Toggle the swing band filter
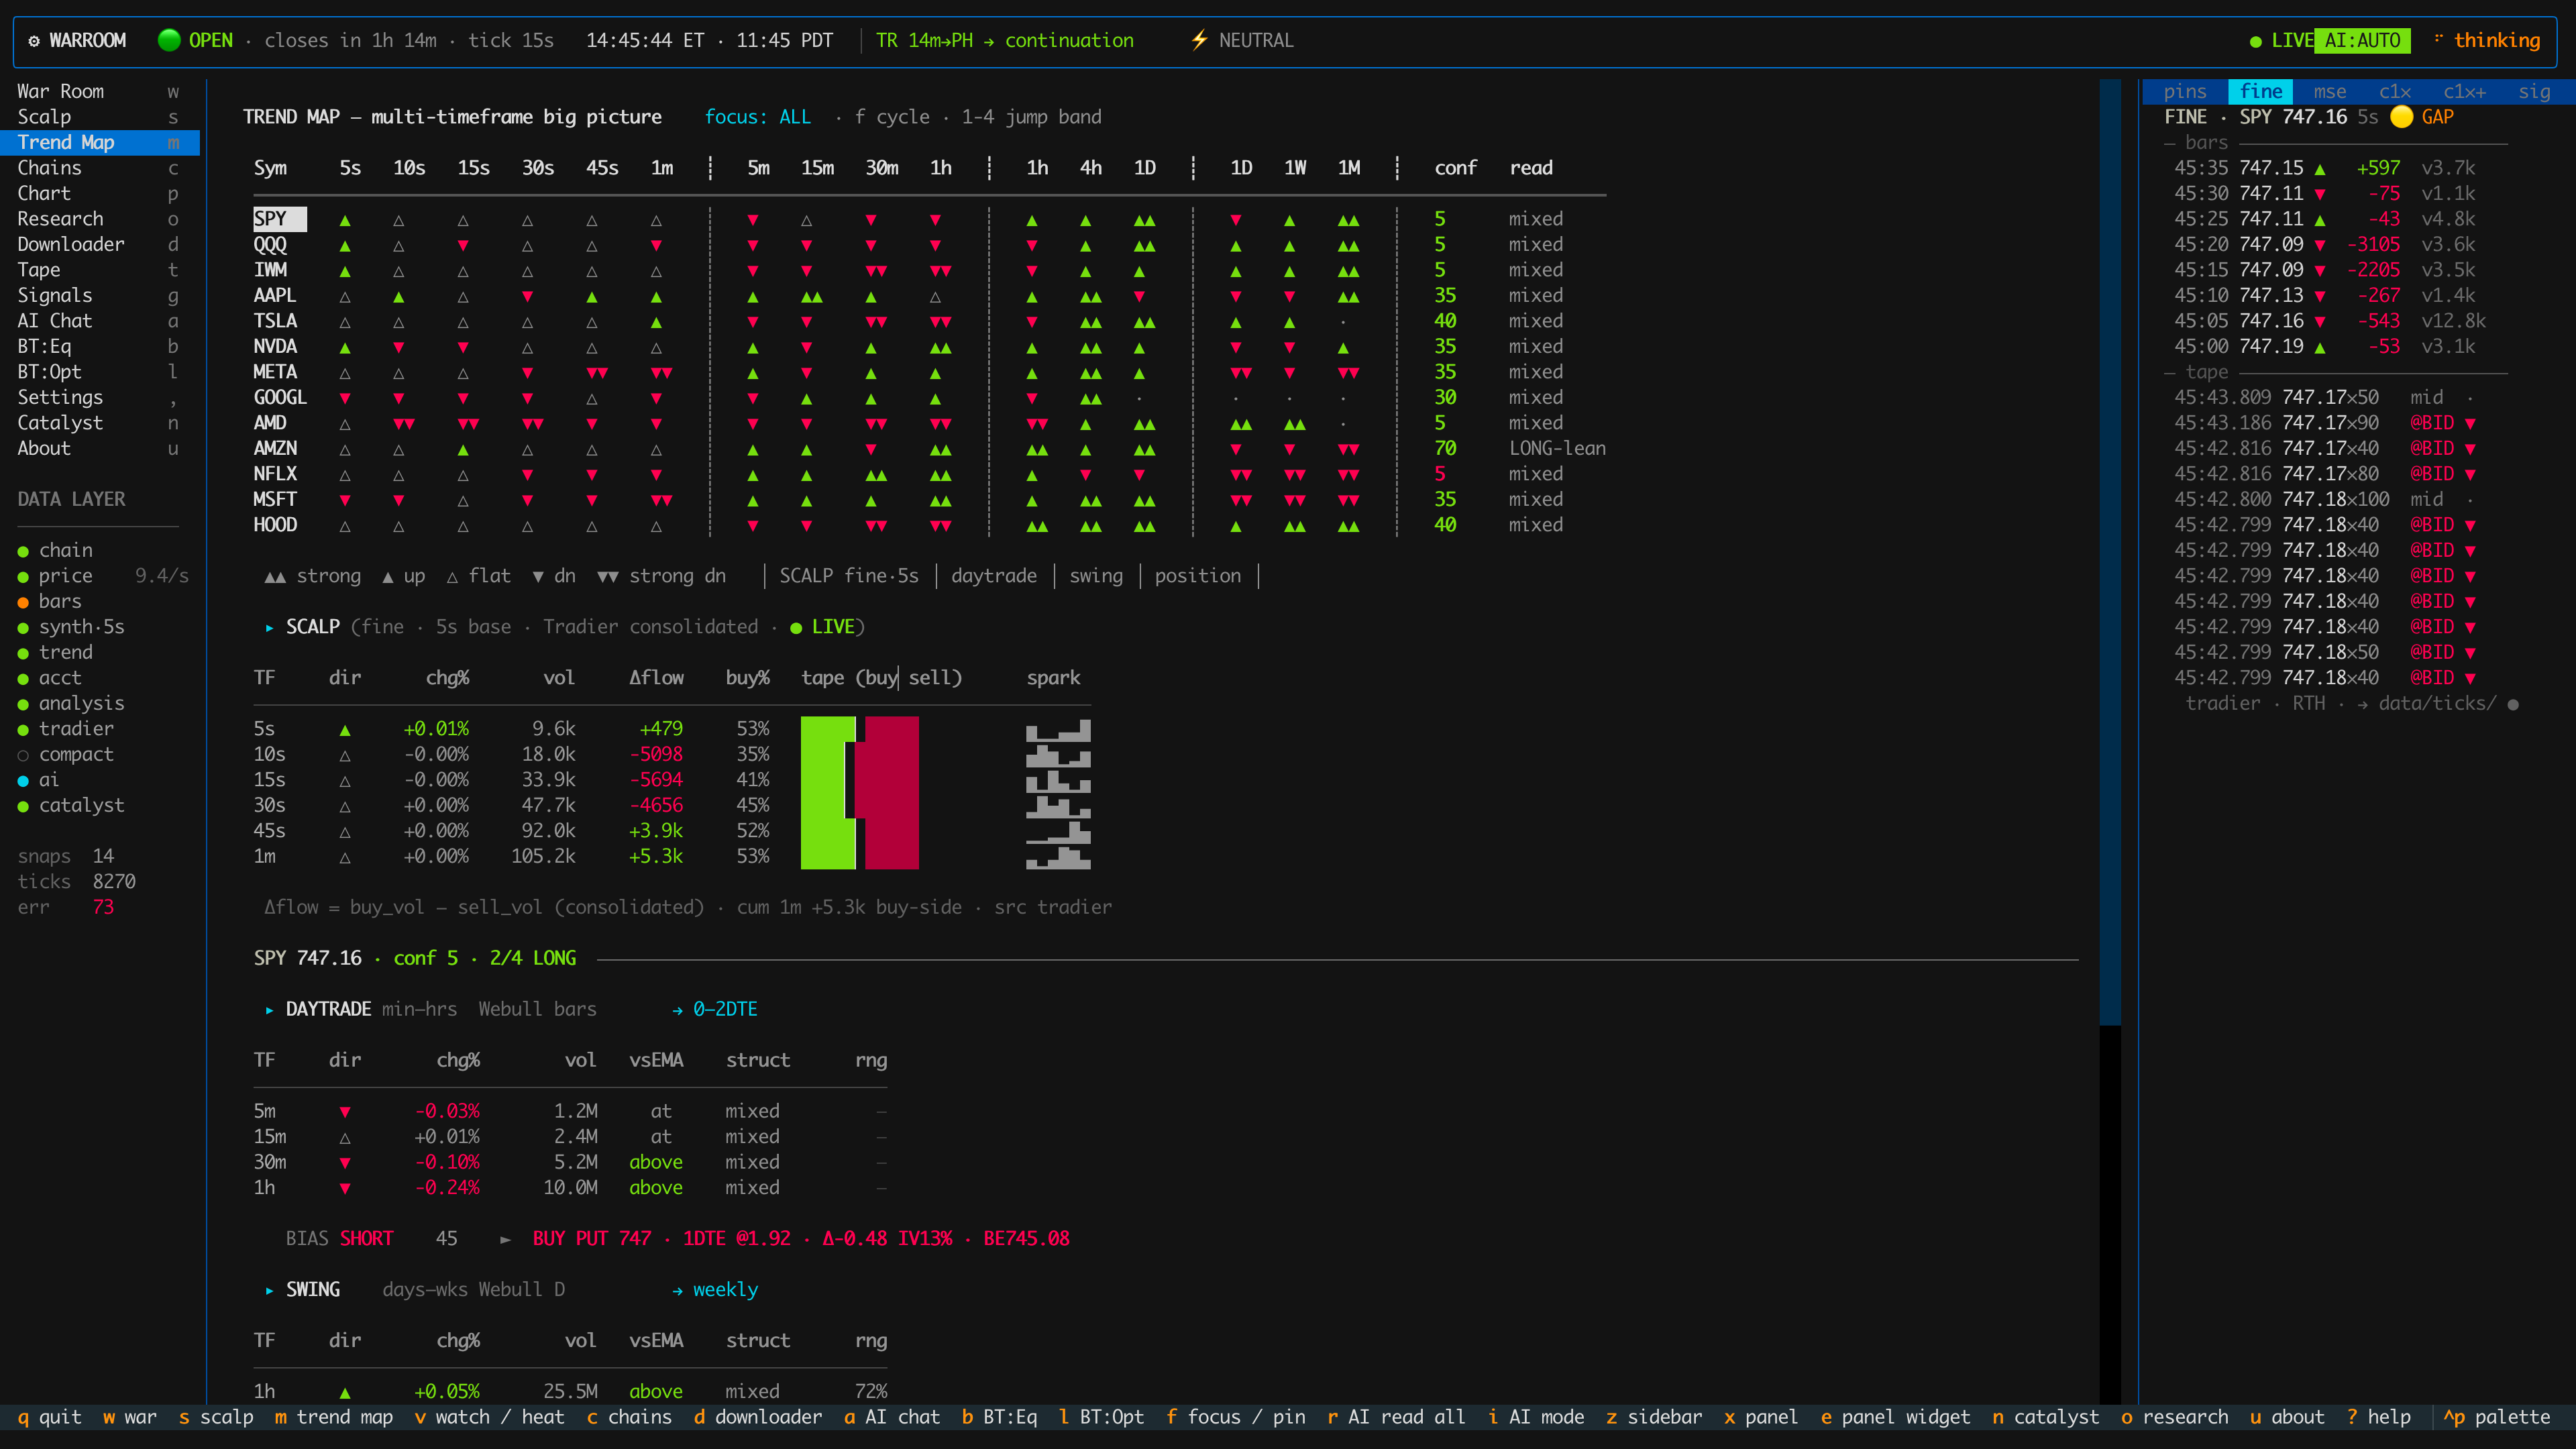The width and height of the screenshot is (2576, 1449). click(x=1096, y=576)
